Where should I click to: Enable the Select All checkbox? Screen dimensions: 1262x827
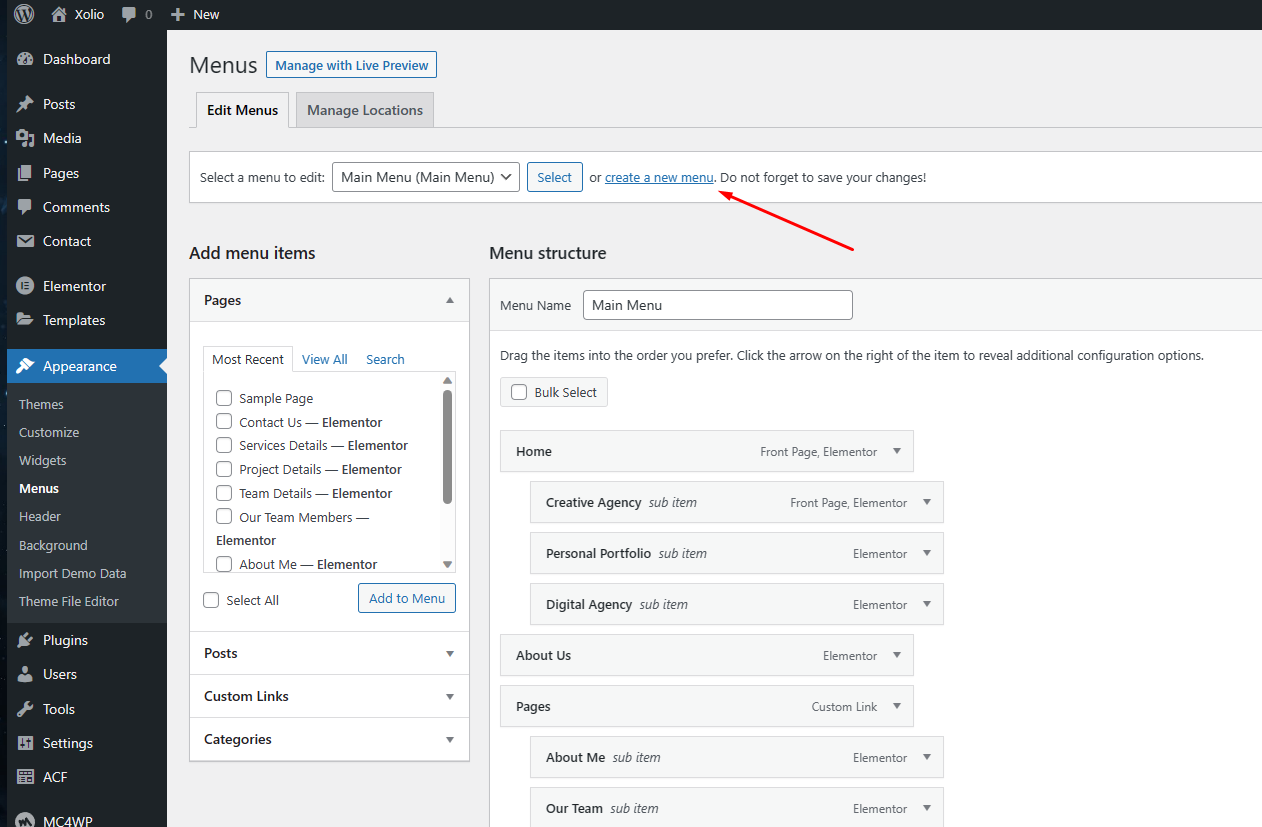(x=211, y=600)
